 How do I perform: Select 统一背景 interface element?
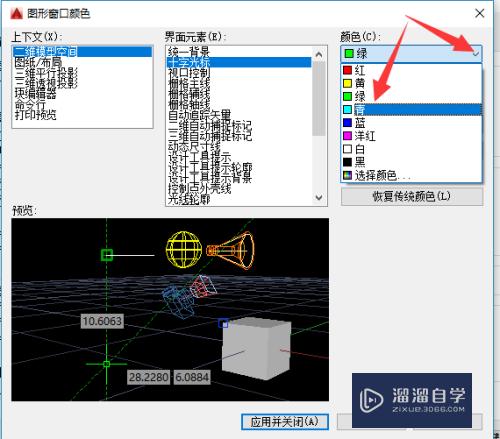tap(239, 52)
